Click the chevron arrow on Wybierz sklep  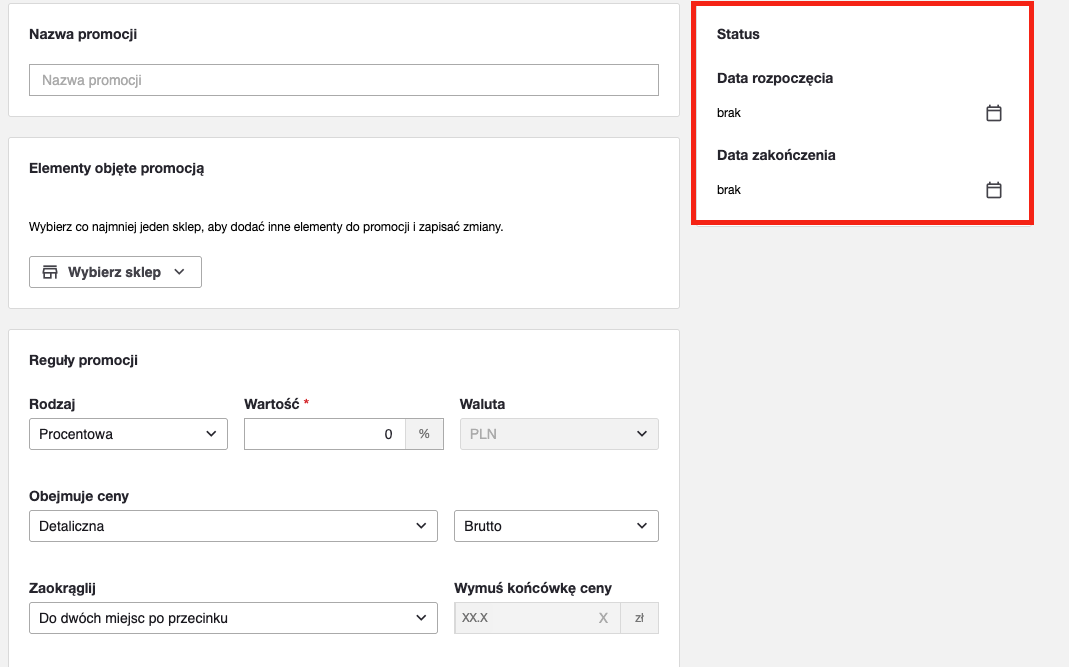(179, 272)
